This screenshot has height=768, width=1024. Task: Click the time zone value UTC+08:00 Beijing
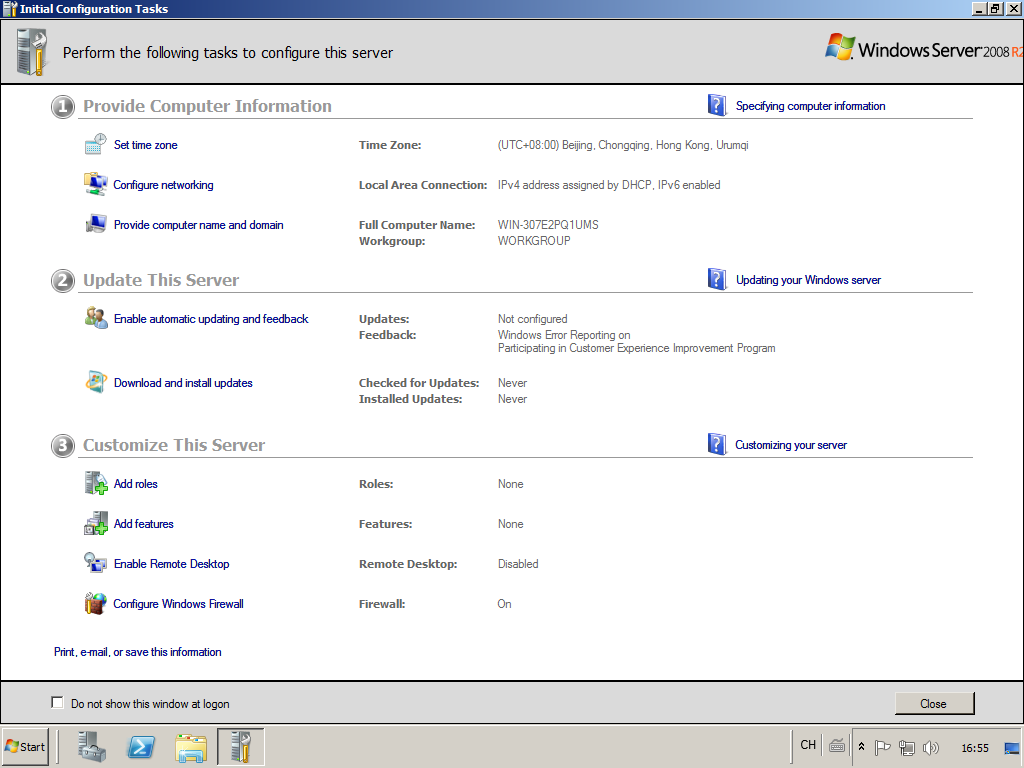[x=623, y=145]
